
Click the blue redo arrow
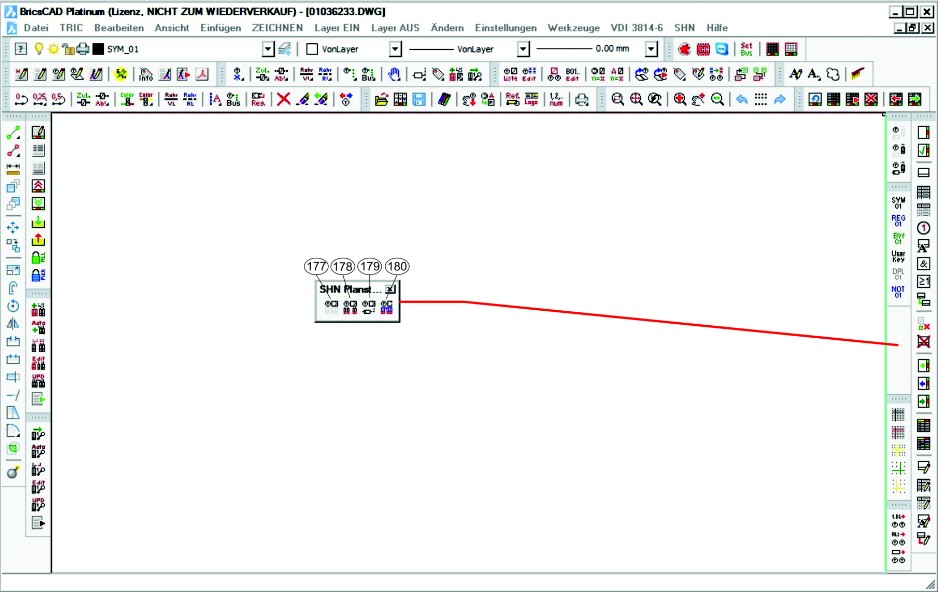click(x=779, y=99)
